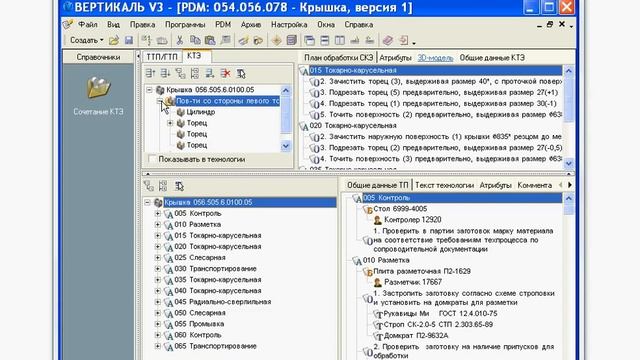Click the red X delete icon in the KTЭ toolbar
This screenshot has height=360, width=640.
point(225,73)
